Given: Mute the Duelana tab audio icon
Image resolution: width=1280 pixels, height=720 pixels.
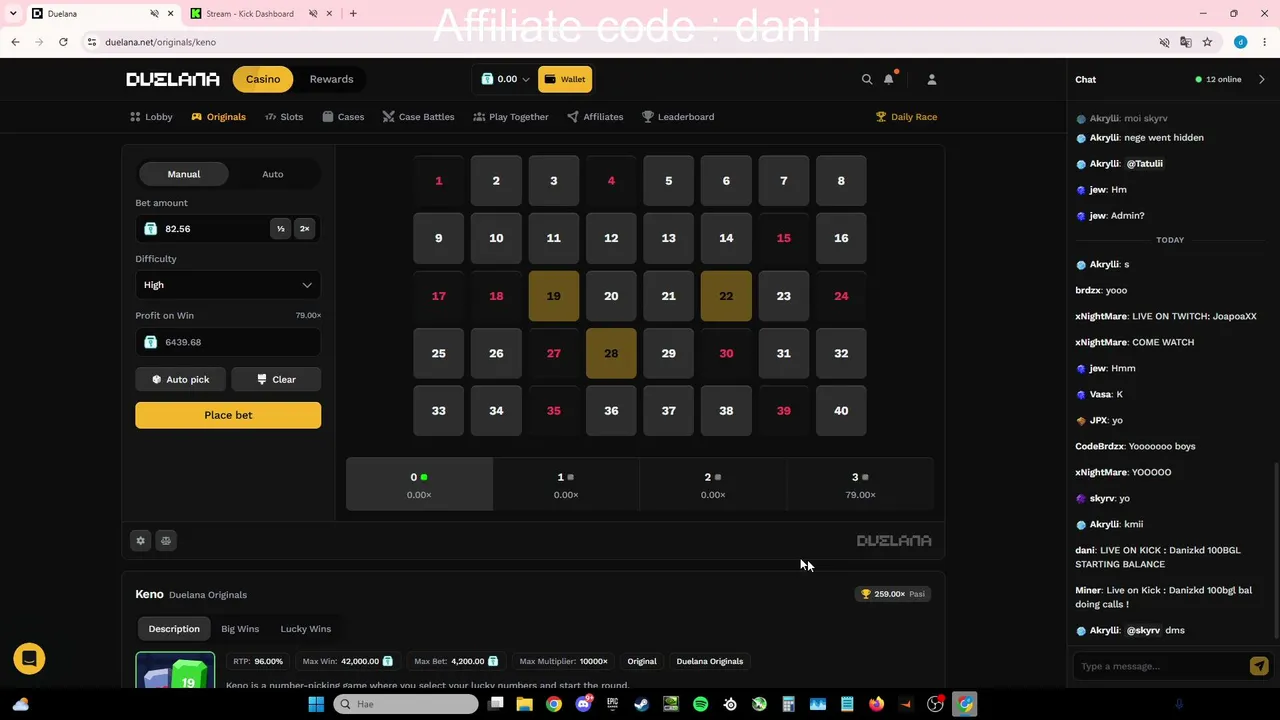Looking at the screenshot, I should 154,14.
